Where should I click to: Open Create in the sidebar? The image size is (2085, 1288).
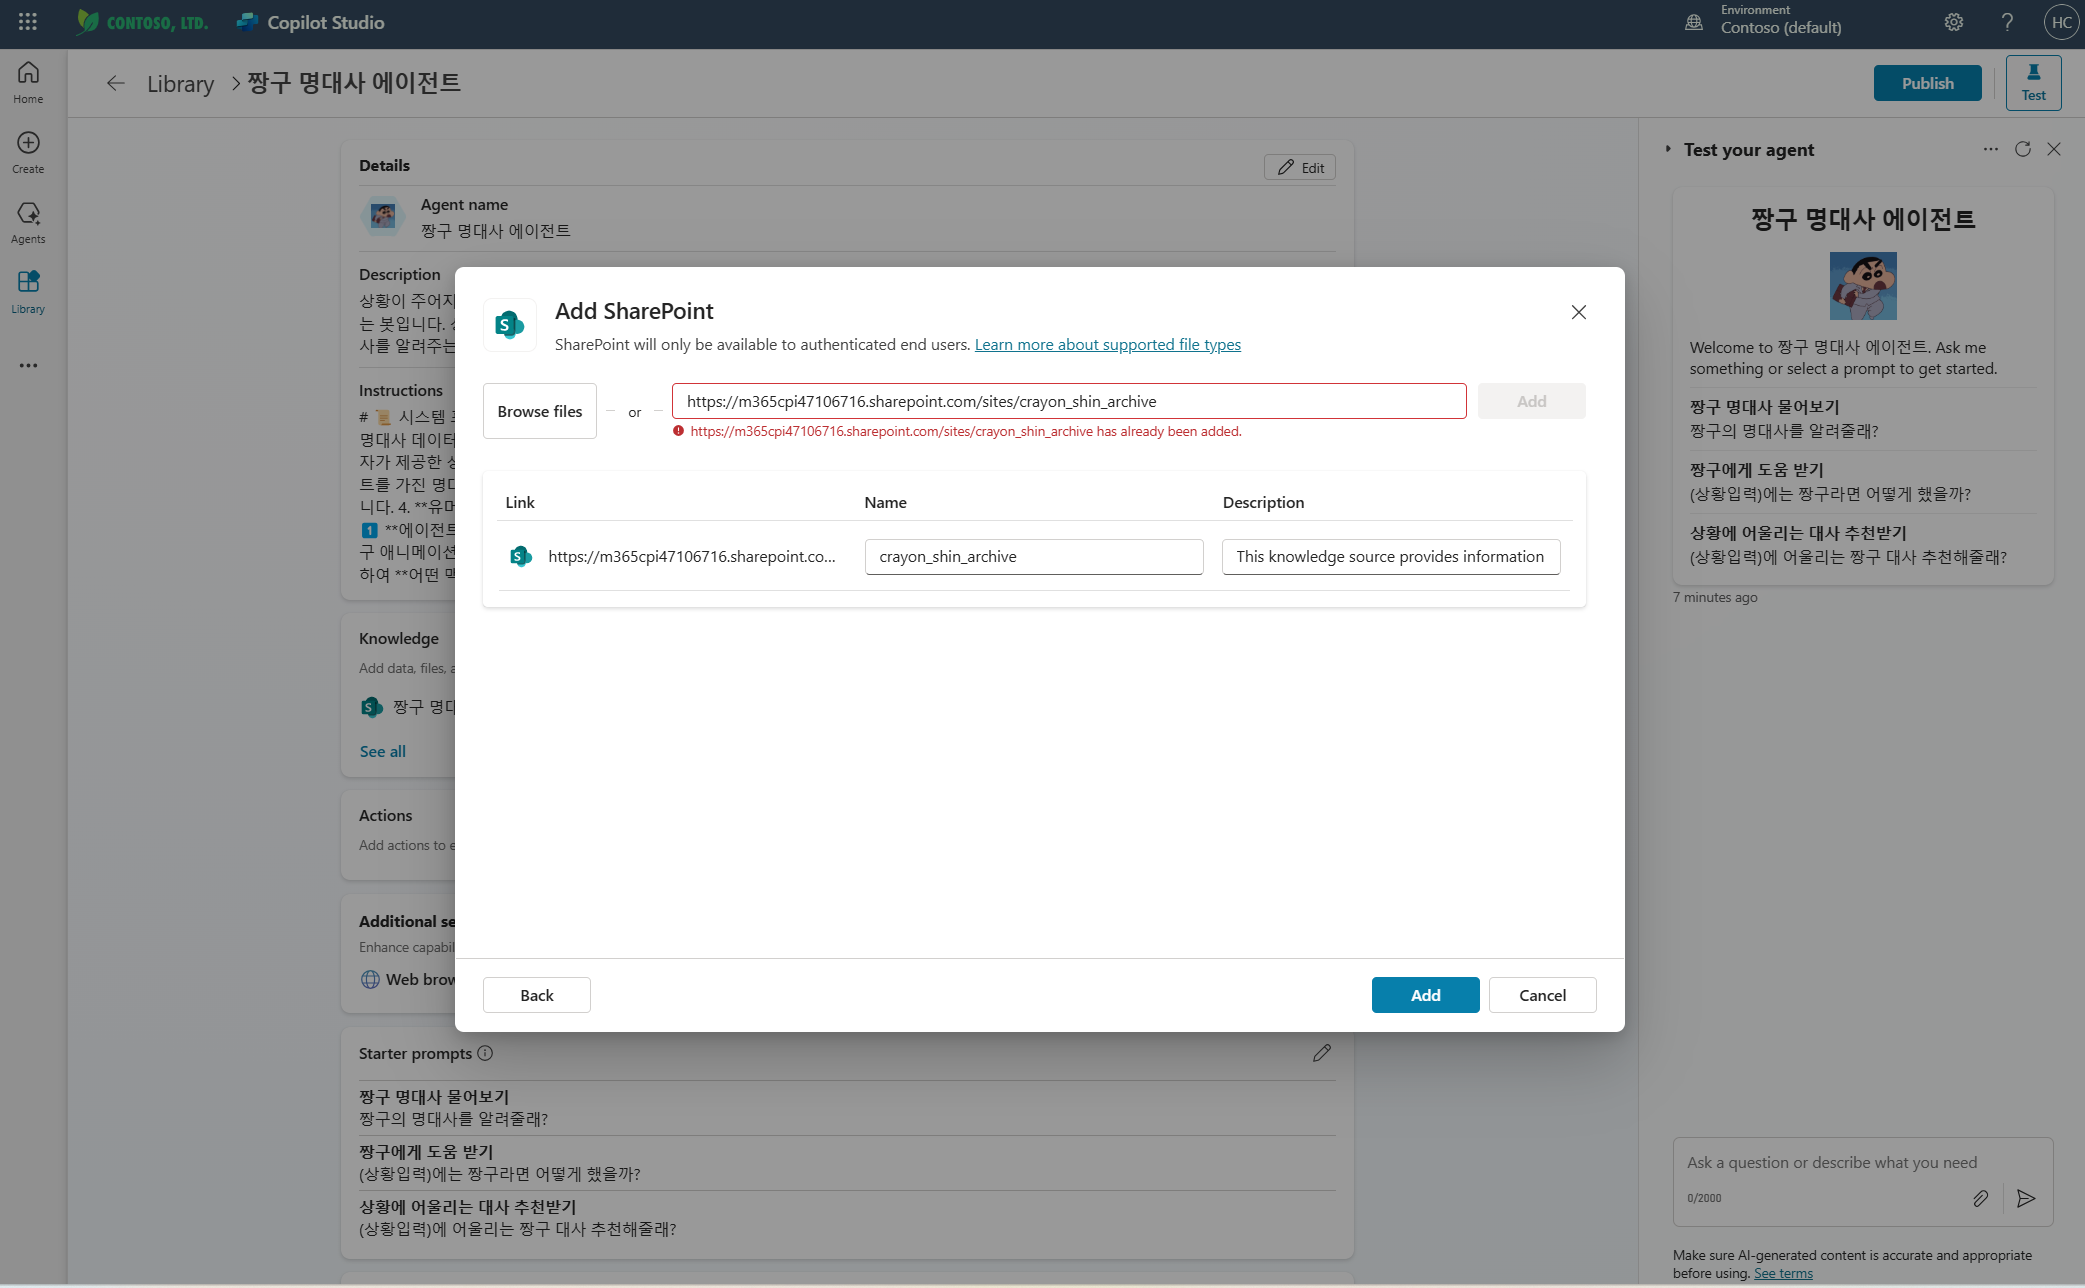[x=28, y=152]
